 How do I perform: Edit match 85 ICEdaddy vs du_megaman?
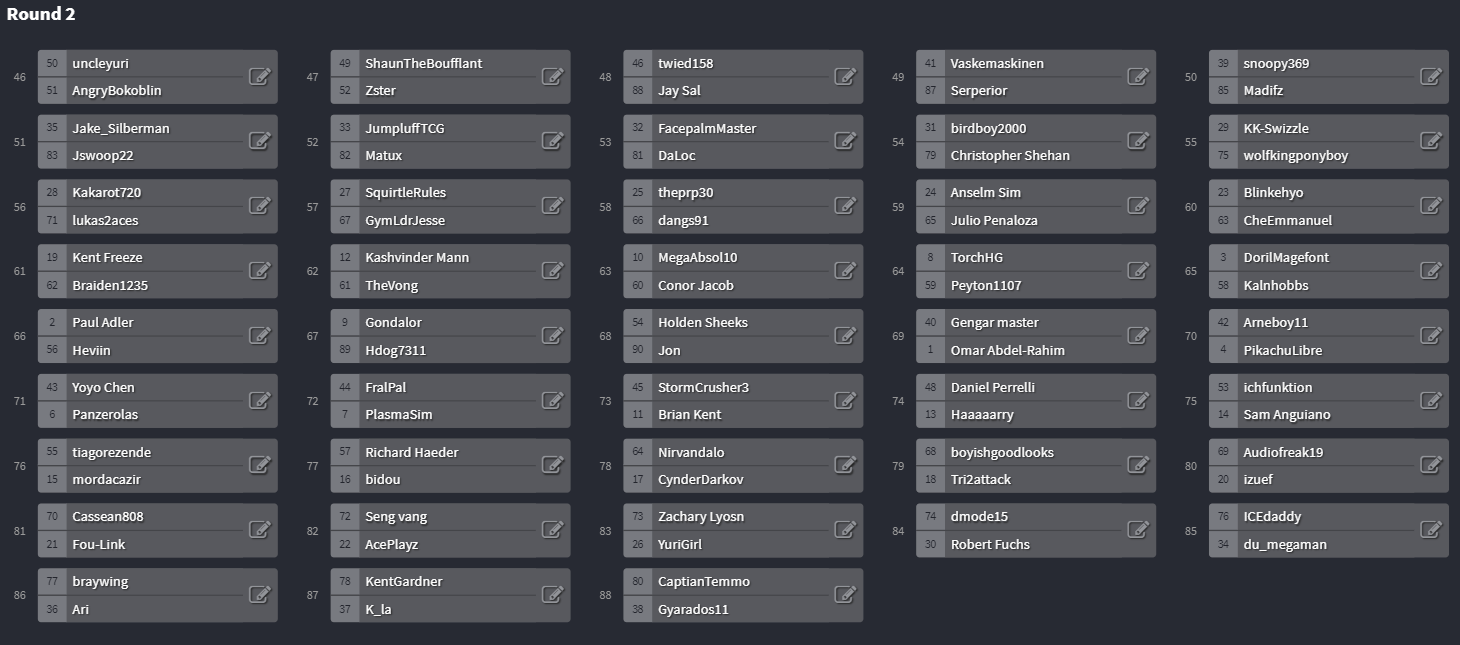pos(1430,530)
